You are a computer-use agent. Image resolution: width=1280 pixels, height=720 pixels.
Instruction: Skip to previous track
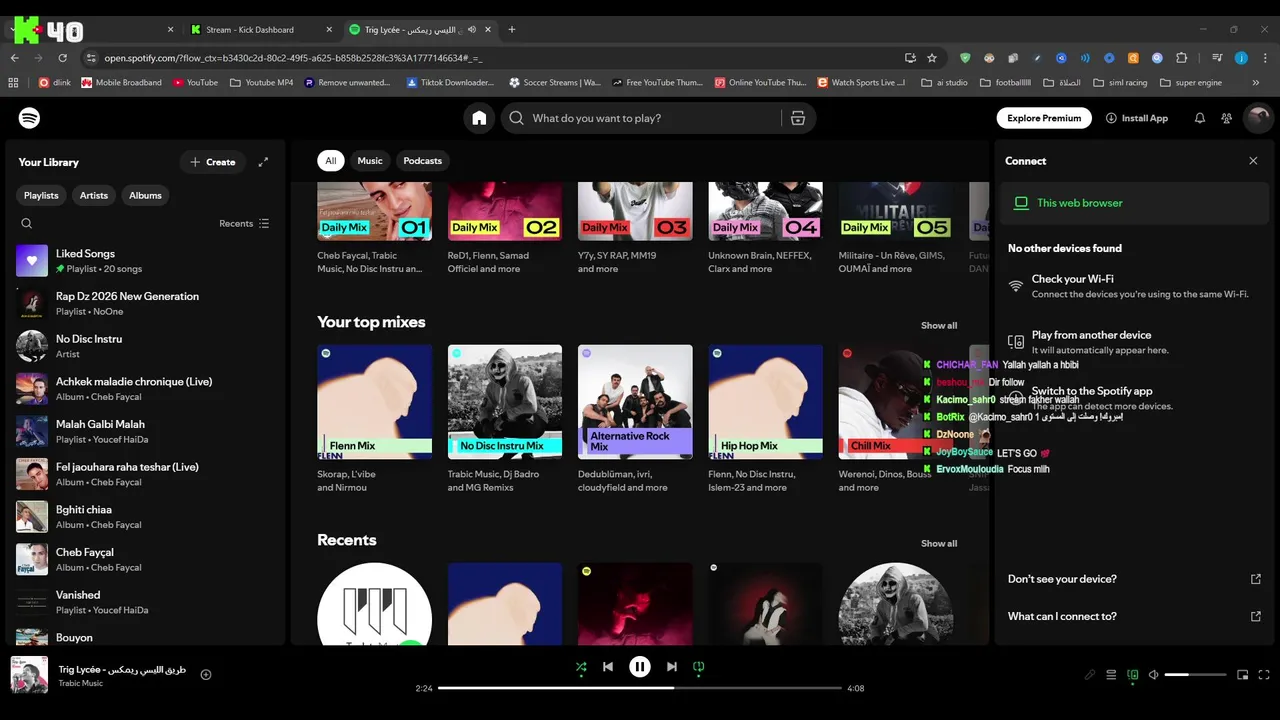[x=608, y=667]
